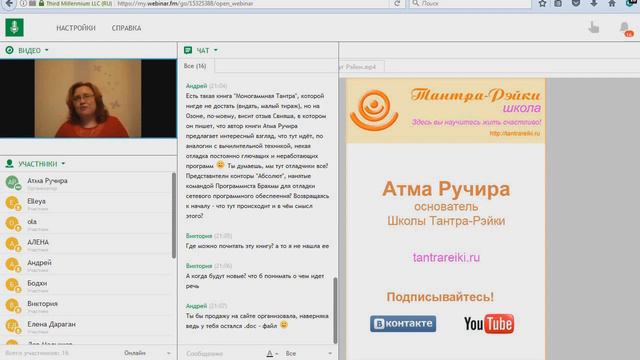Select the name АЛЕНА in participants
Viewport: 640px width, 360px height.
[x=38, y=242]
